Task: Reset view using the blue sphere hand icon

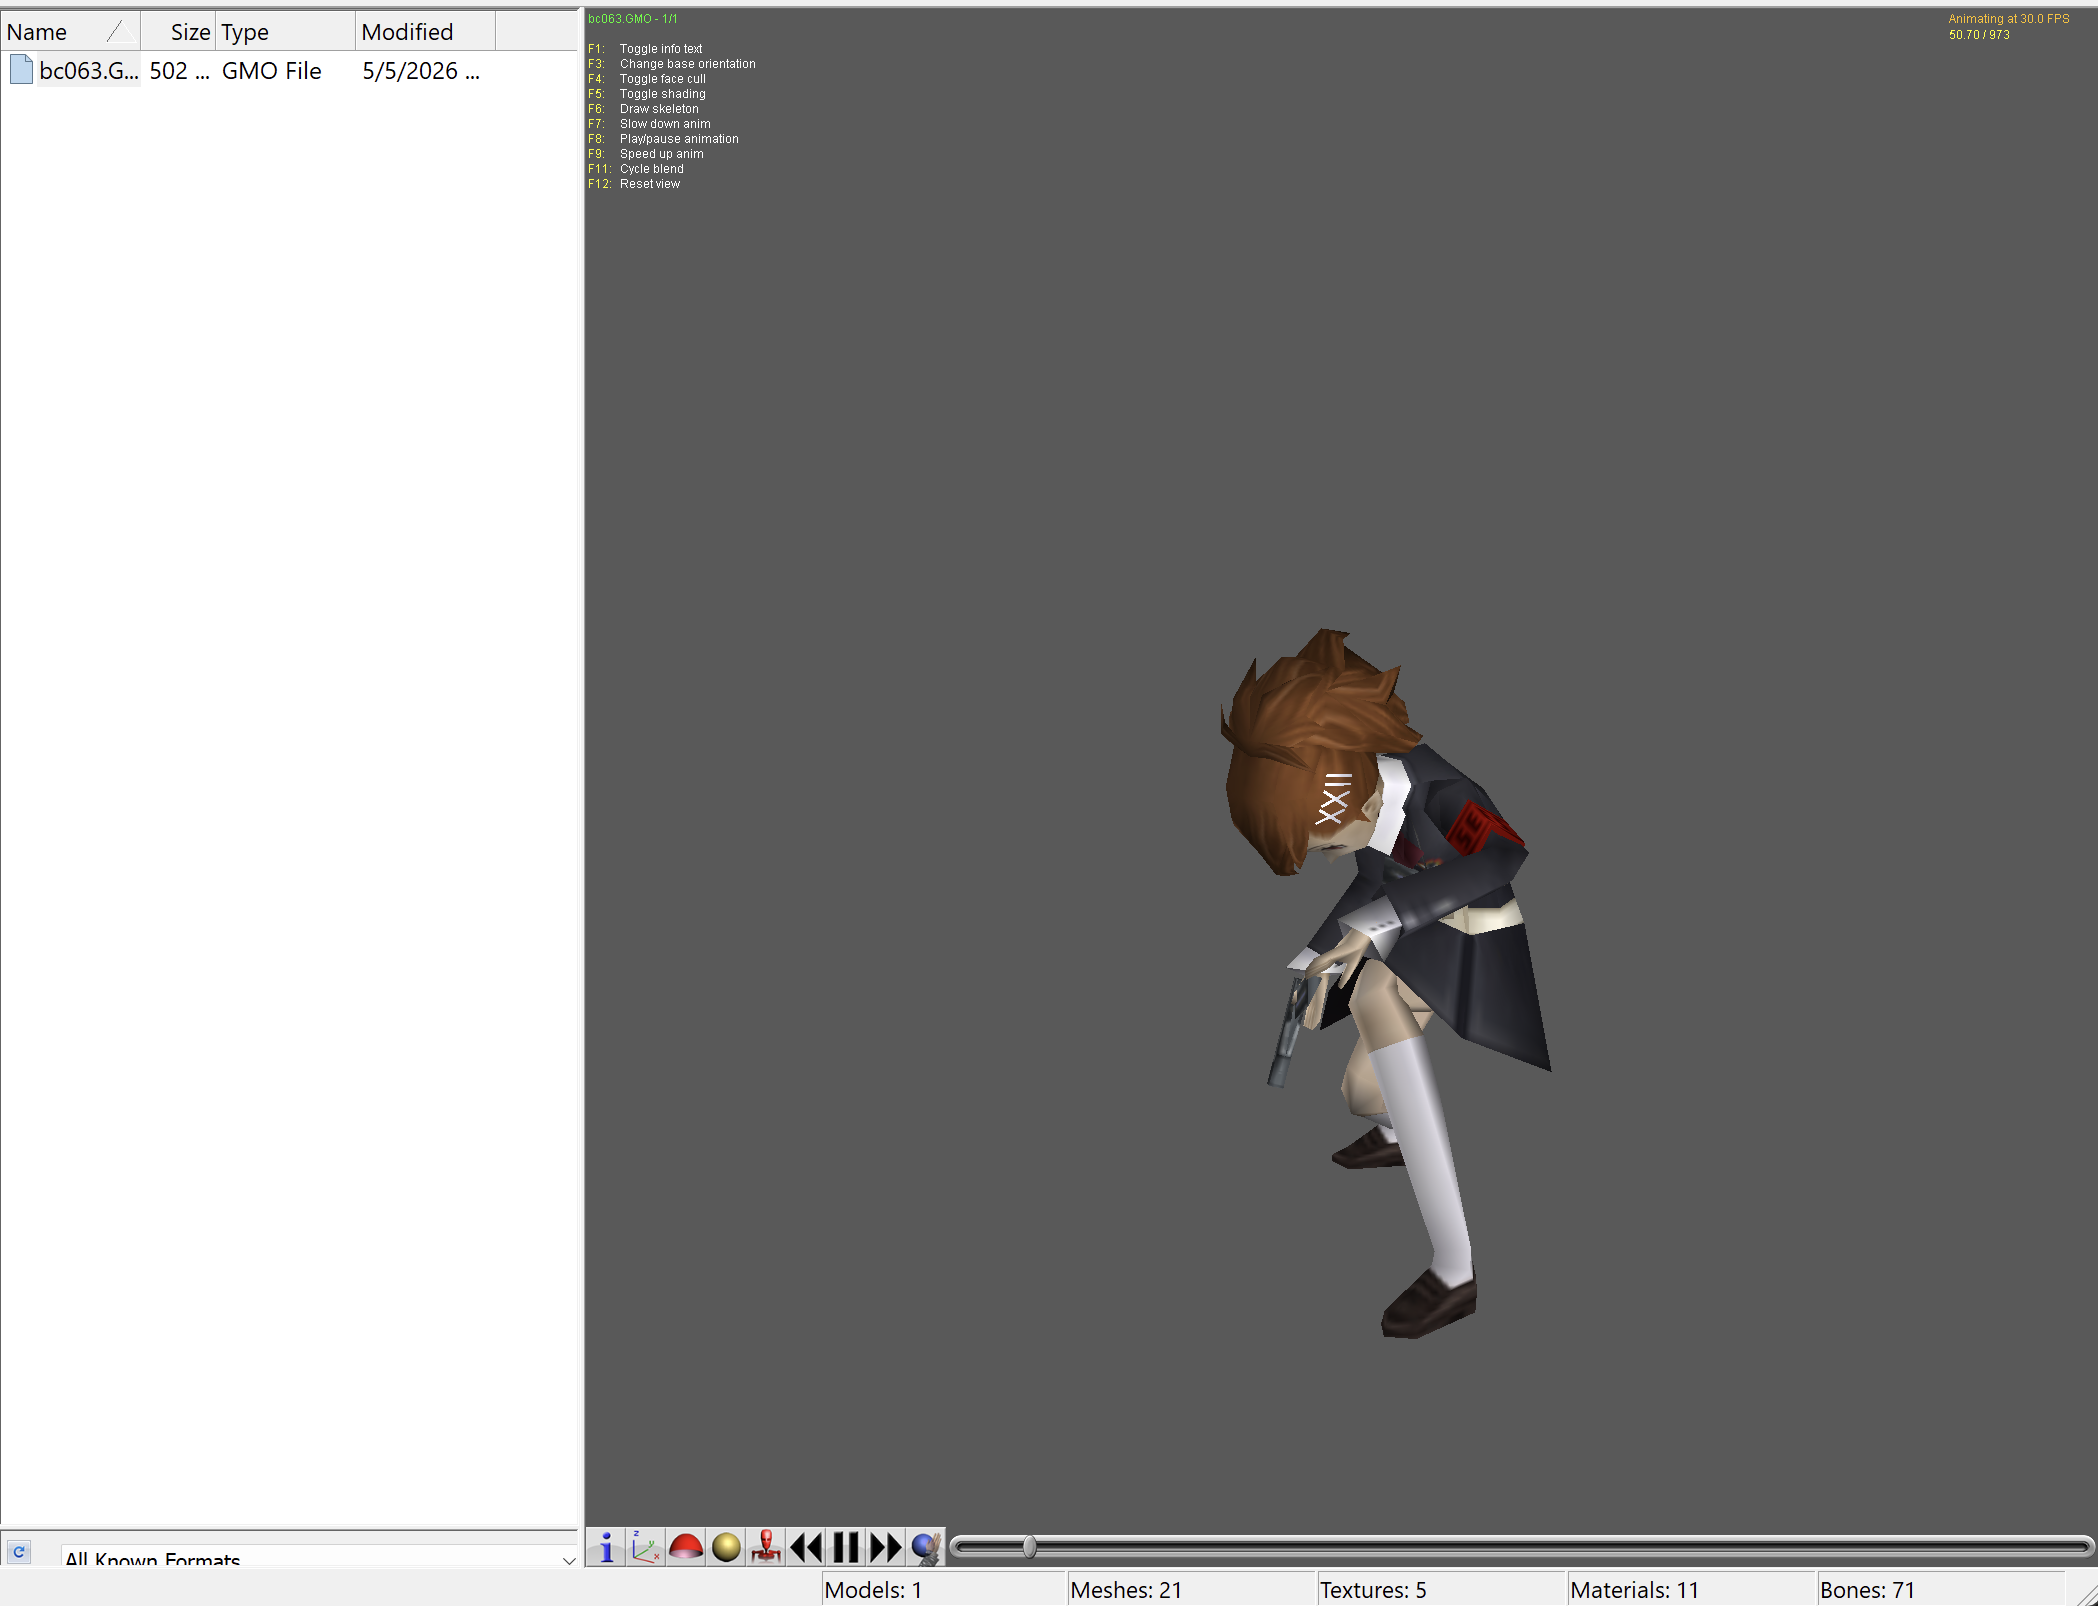Action: coord(926,1547)
